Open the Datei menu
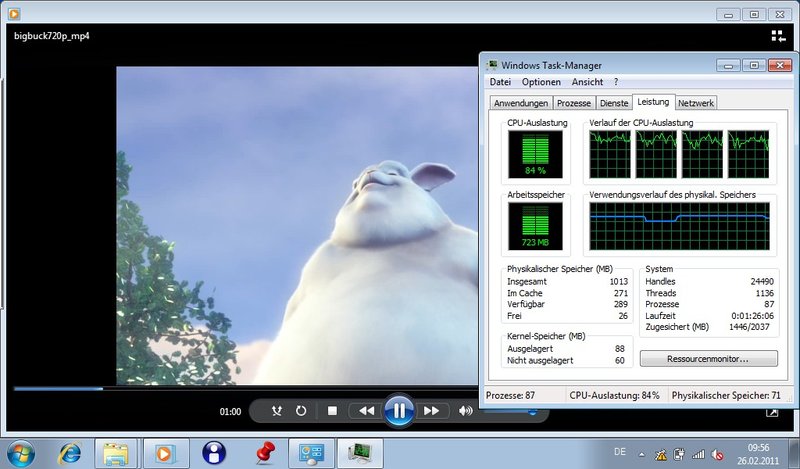Image resolution: width=800 pixels, height=469 pixels. tap(500, 82)
